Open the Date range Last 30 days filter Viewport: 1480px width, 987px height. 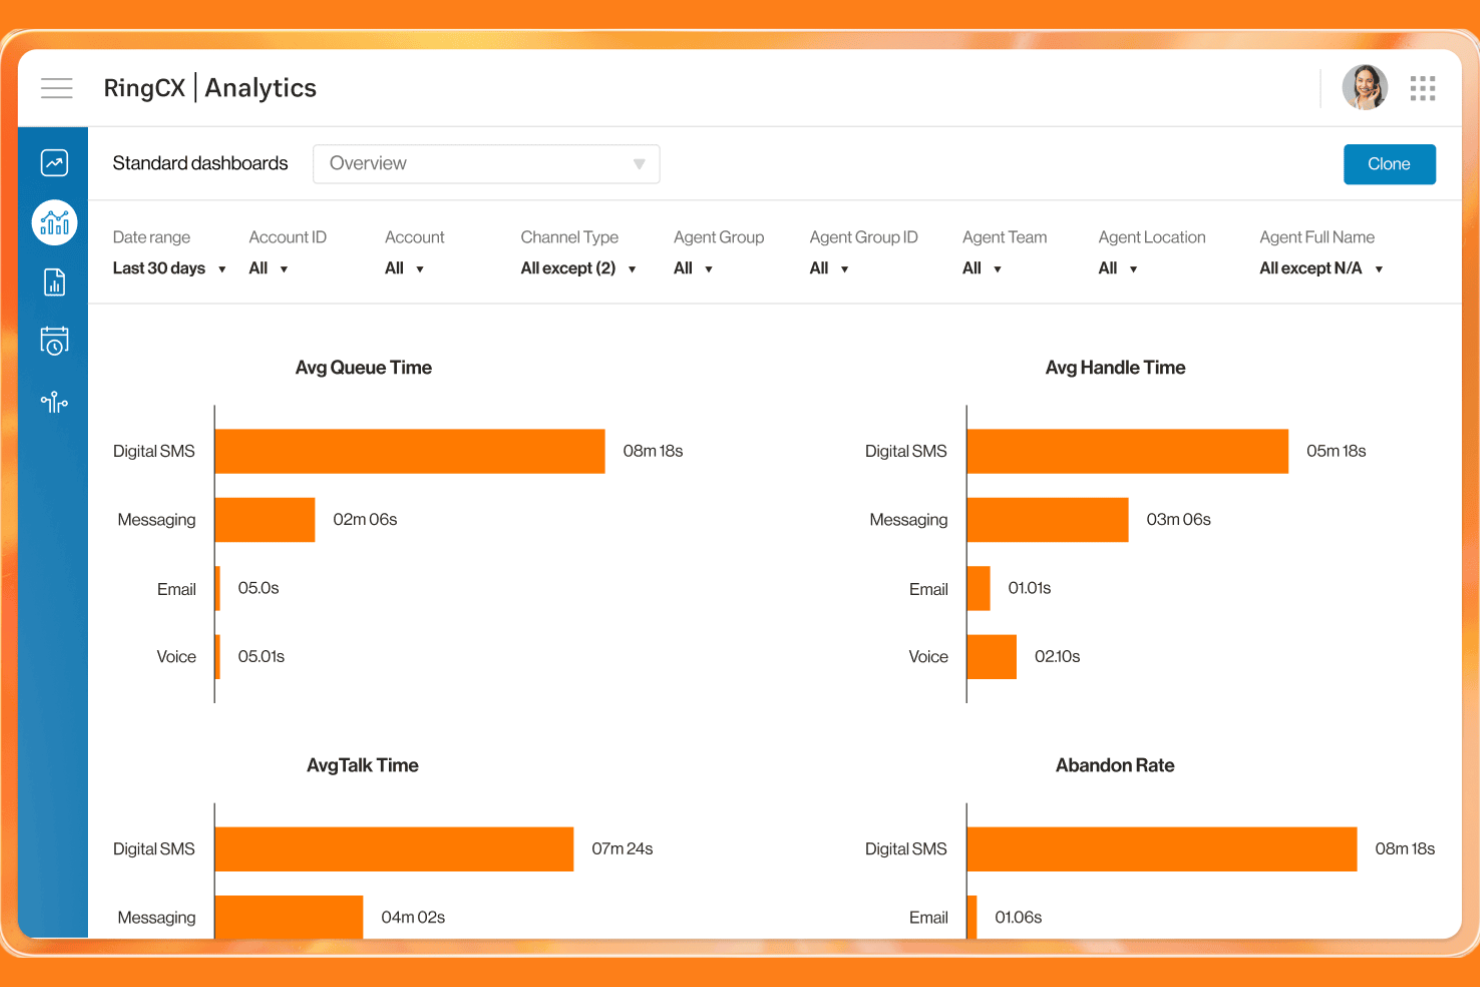pyautogui.click(x=169, y=268)
